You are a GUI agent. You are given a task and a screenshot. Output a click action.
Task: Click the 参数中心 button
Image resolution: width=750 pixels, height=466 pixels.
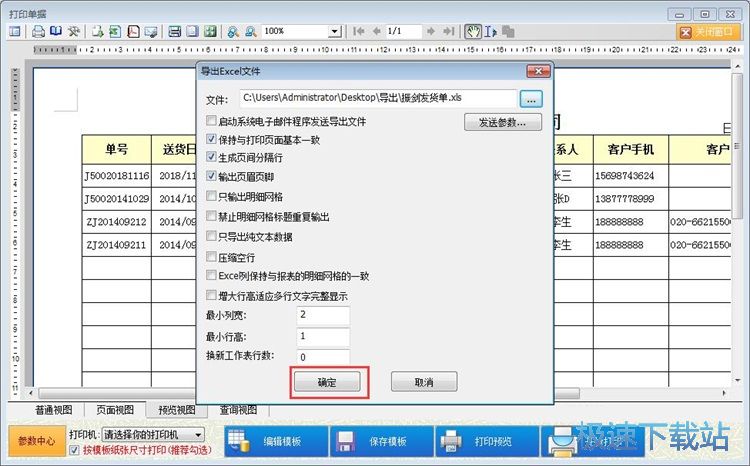36,441
